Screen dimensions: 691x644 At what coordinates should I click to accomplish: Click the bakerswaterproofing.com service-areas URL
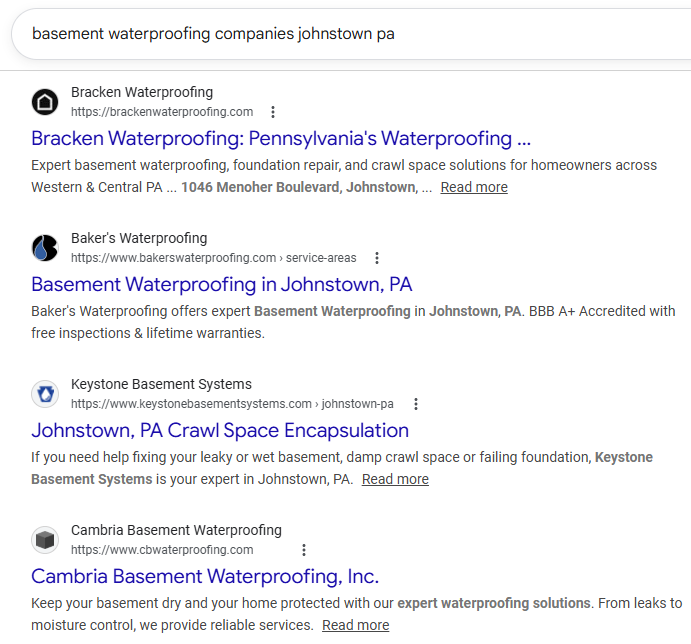[x=213, y=258]
